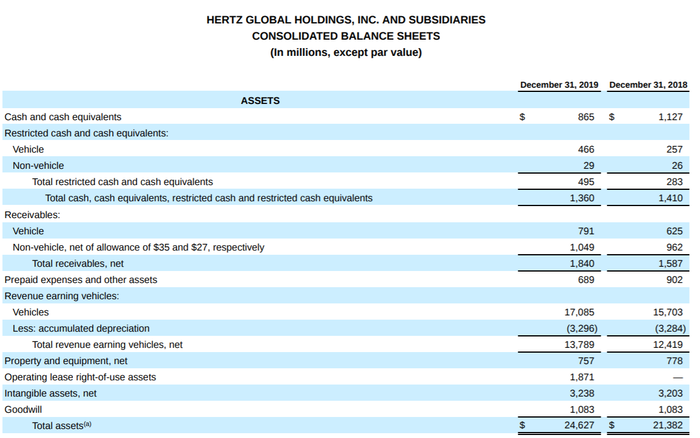Image resolution: width=700 pixels, height=438 pixels.
Task: Click the 'Goodwill' row label
Action: tap(23, 410)
